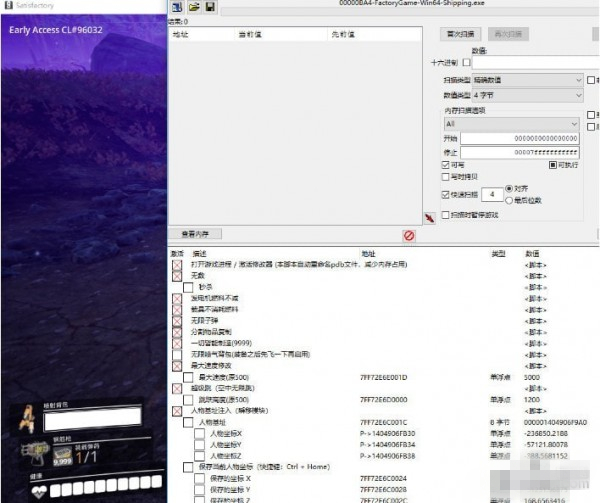Enable the 扫描时暂停游戏 checkbox

tap(446, 215)
